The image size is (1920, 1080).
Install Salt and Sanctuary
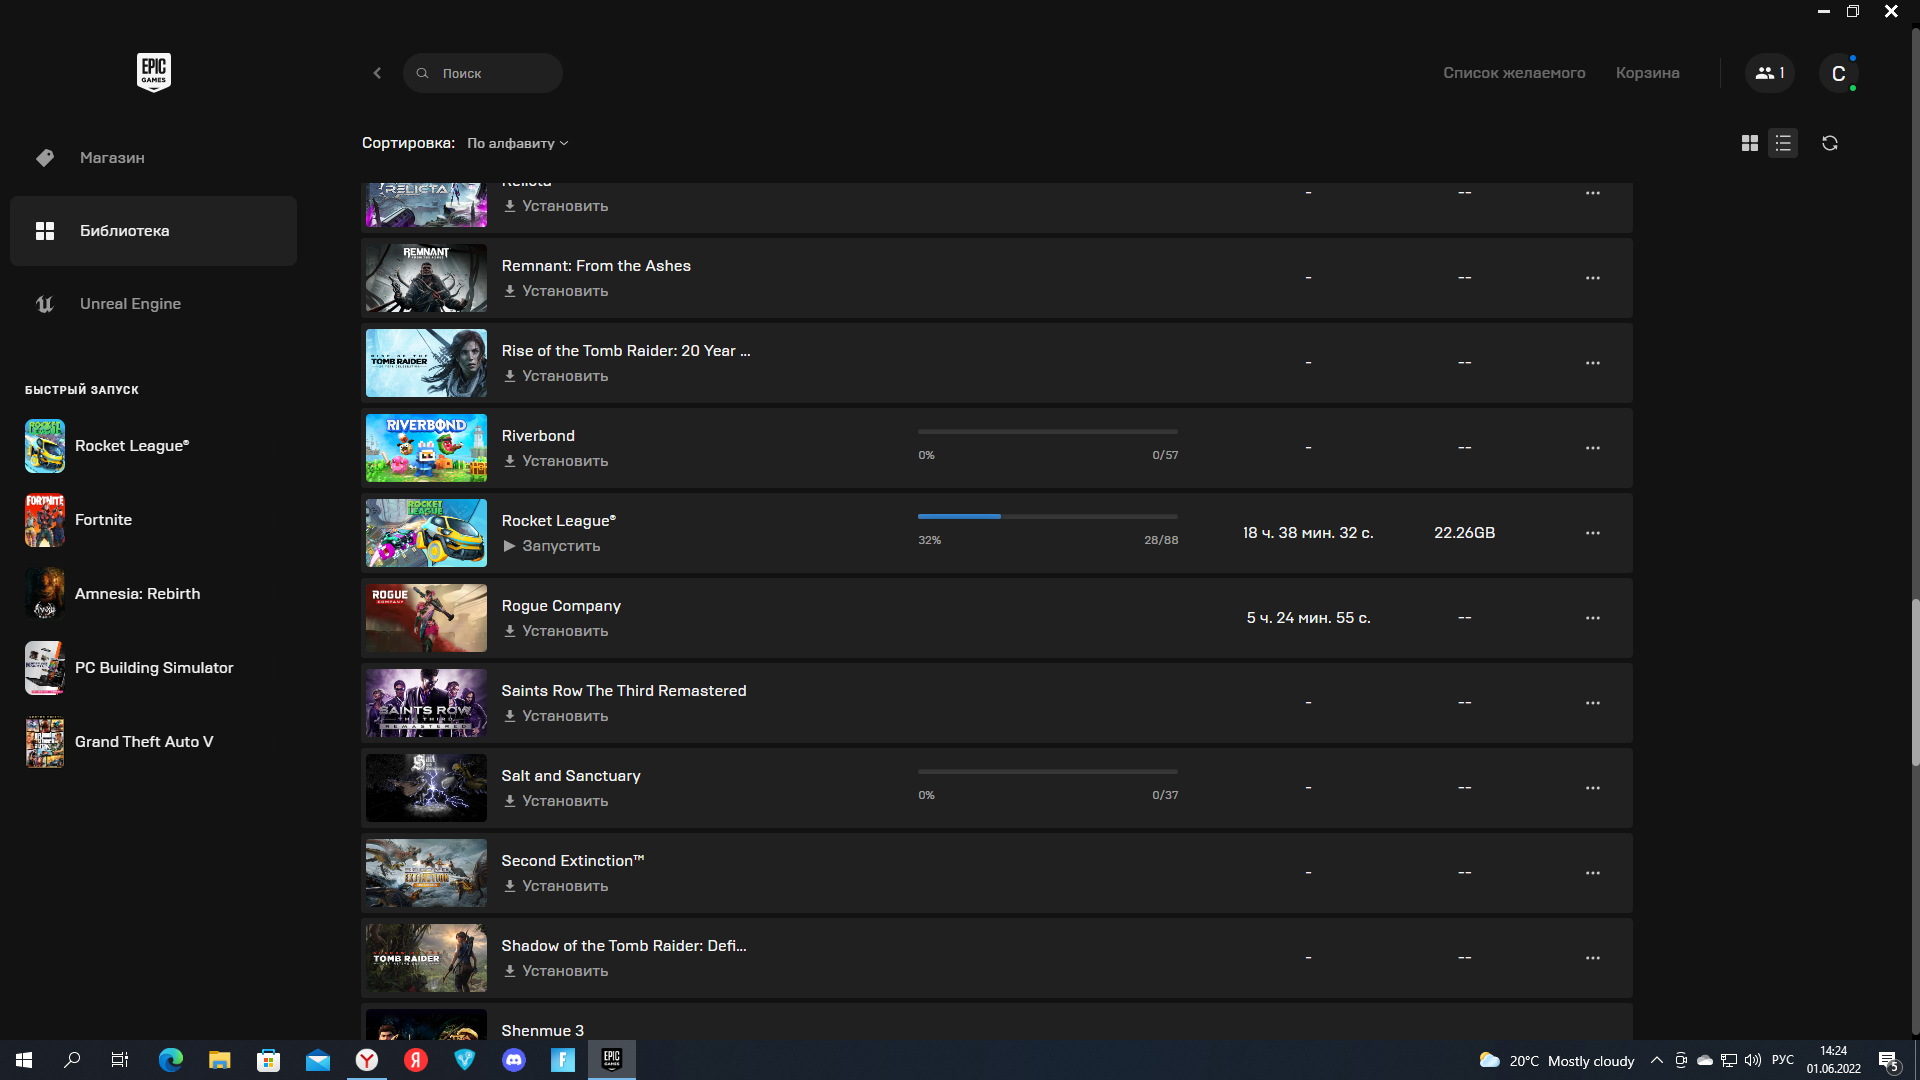[556, 801]
